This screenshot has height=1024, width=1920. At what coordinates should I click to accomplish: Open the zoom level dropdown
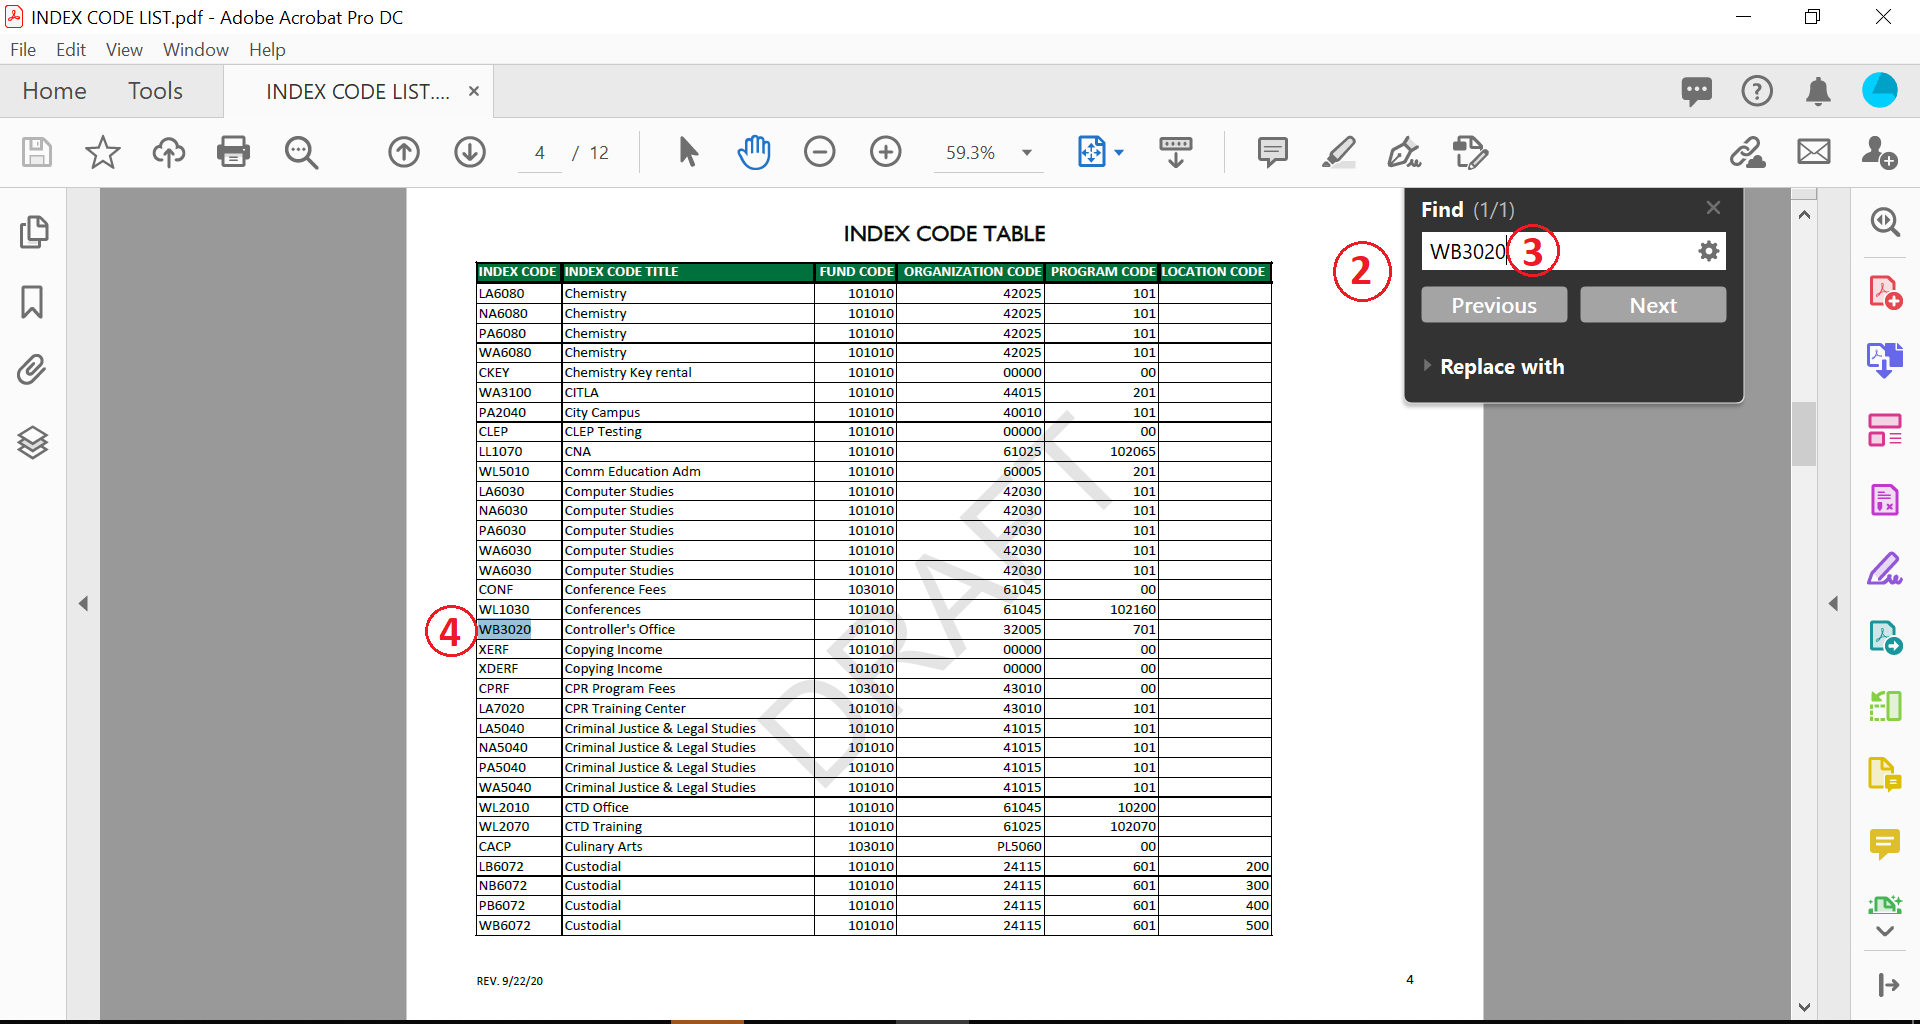click(x=1026, y=153)
